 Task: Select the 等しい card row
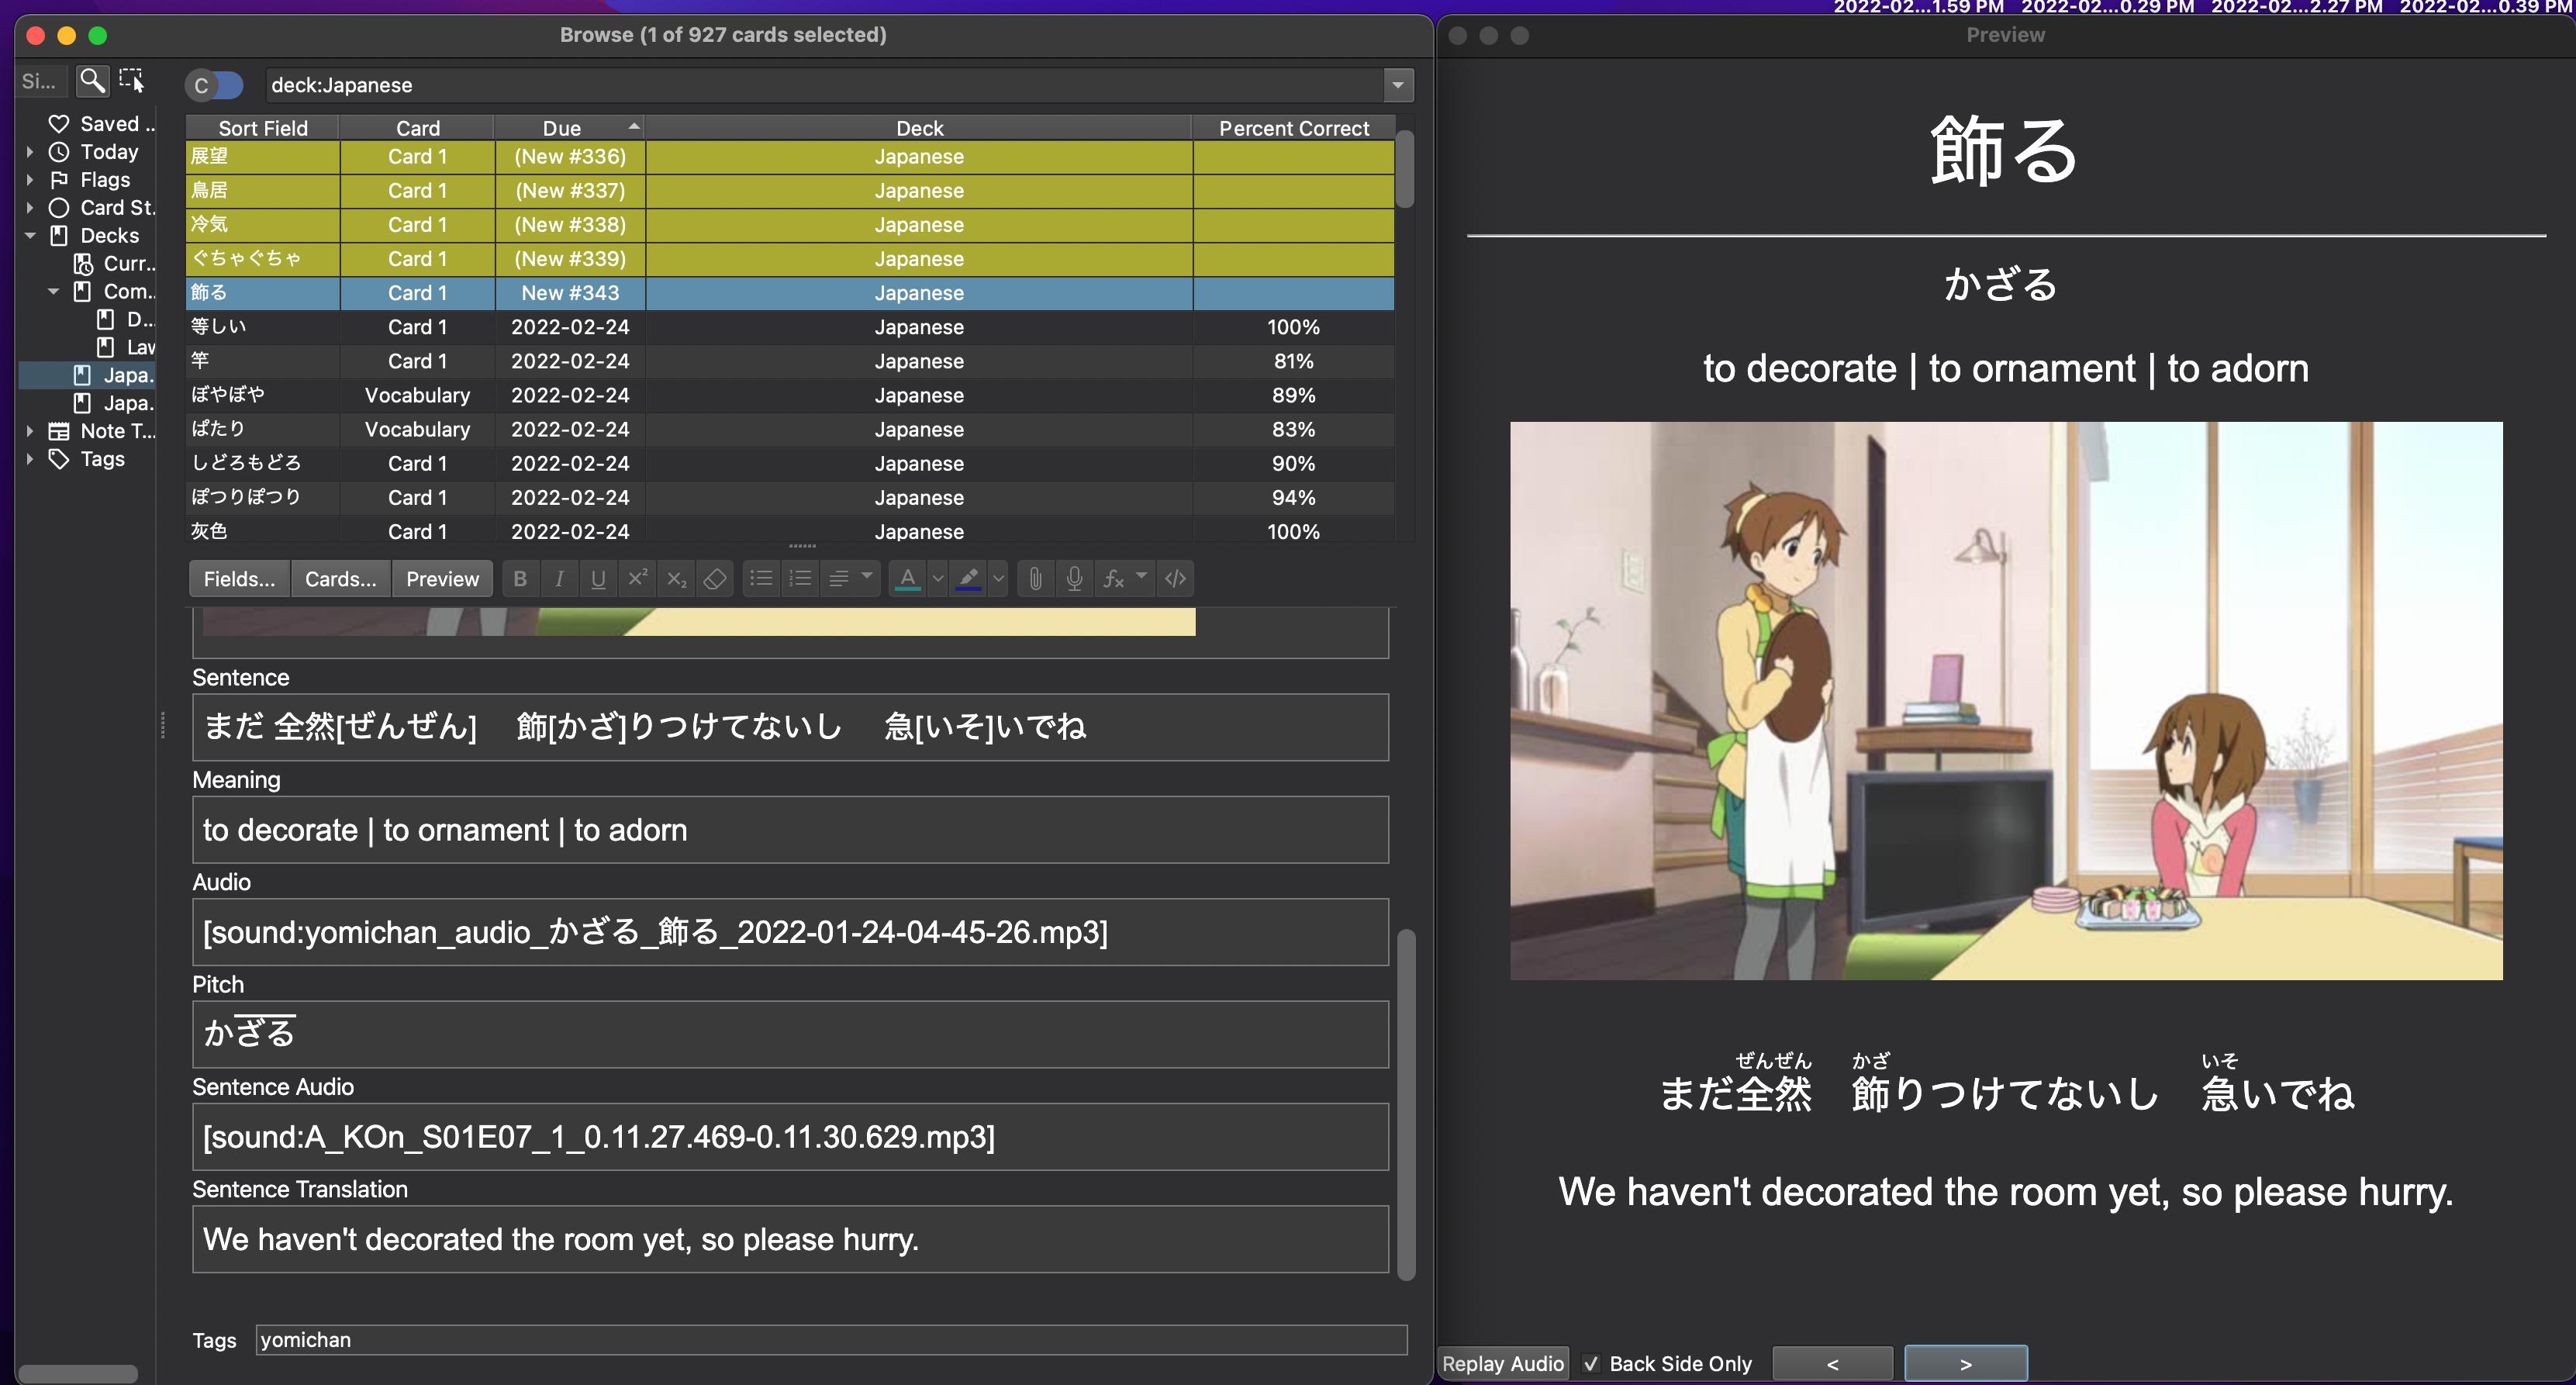point(790,327)
